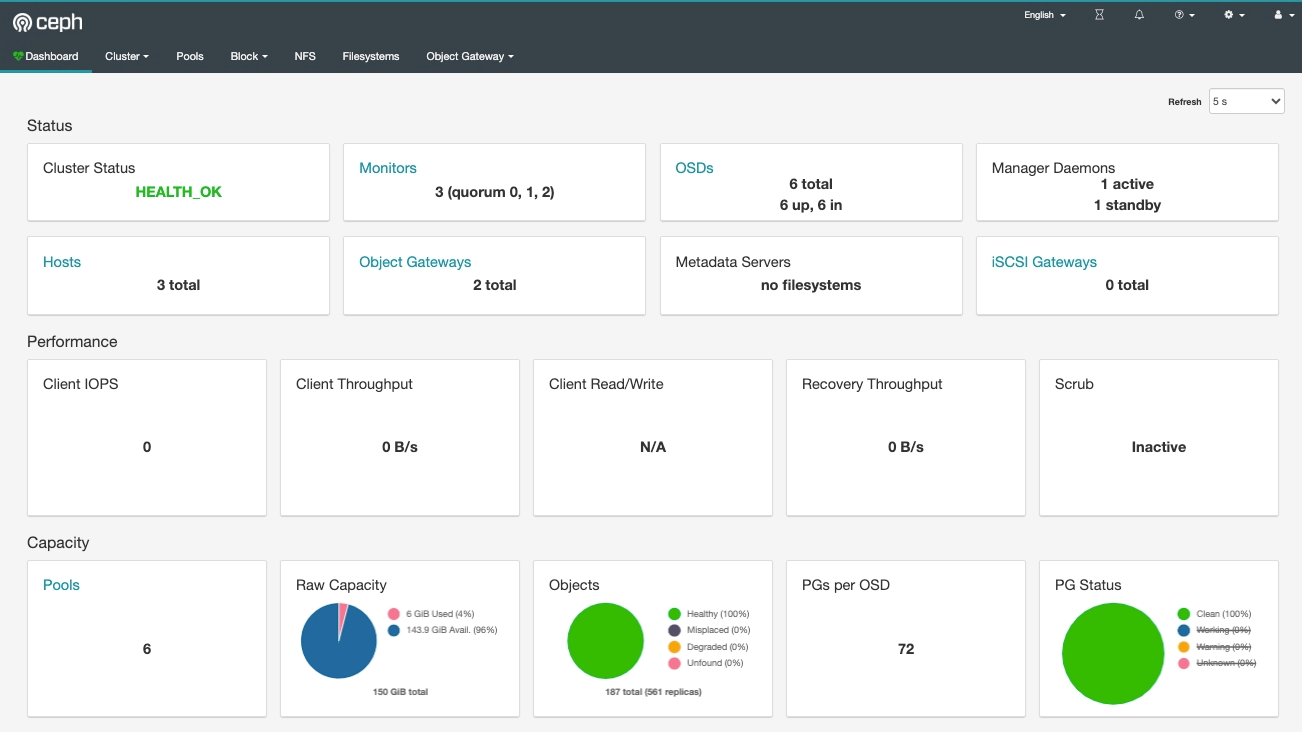Toggle the Clean (100%) legend entry
The height and width of the screenshot is (734, 1302).
pos(1214,614)
